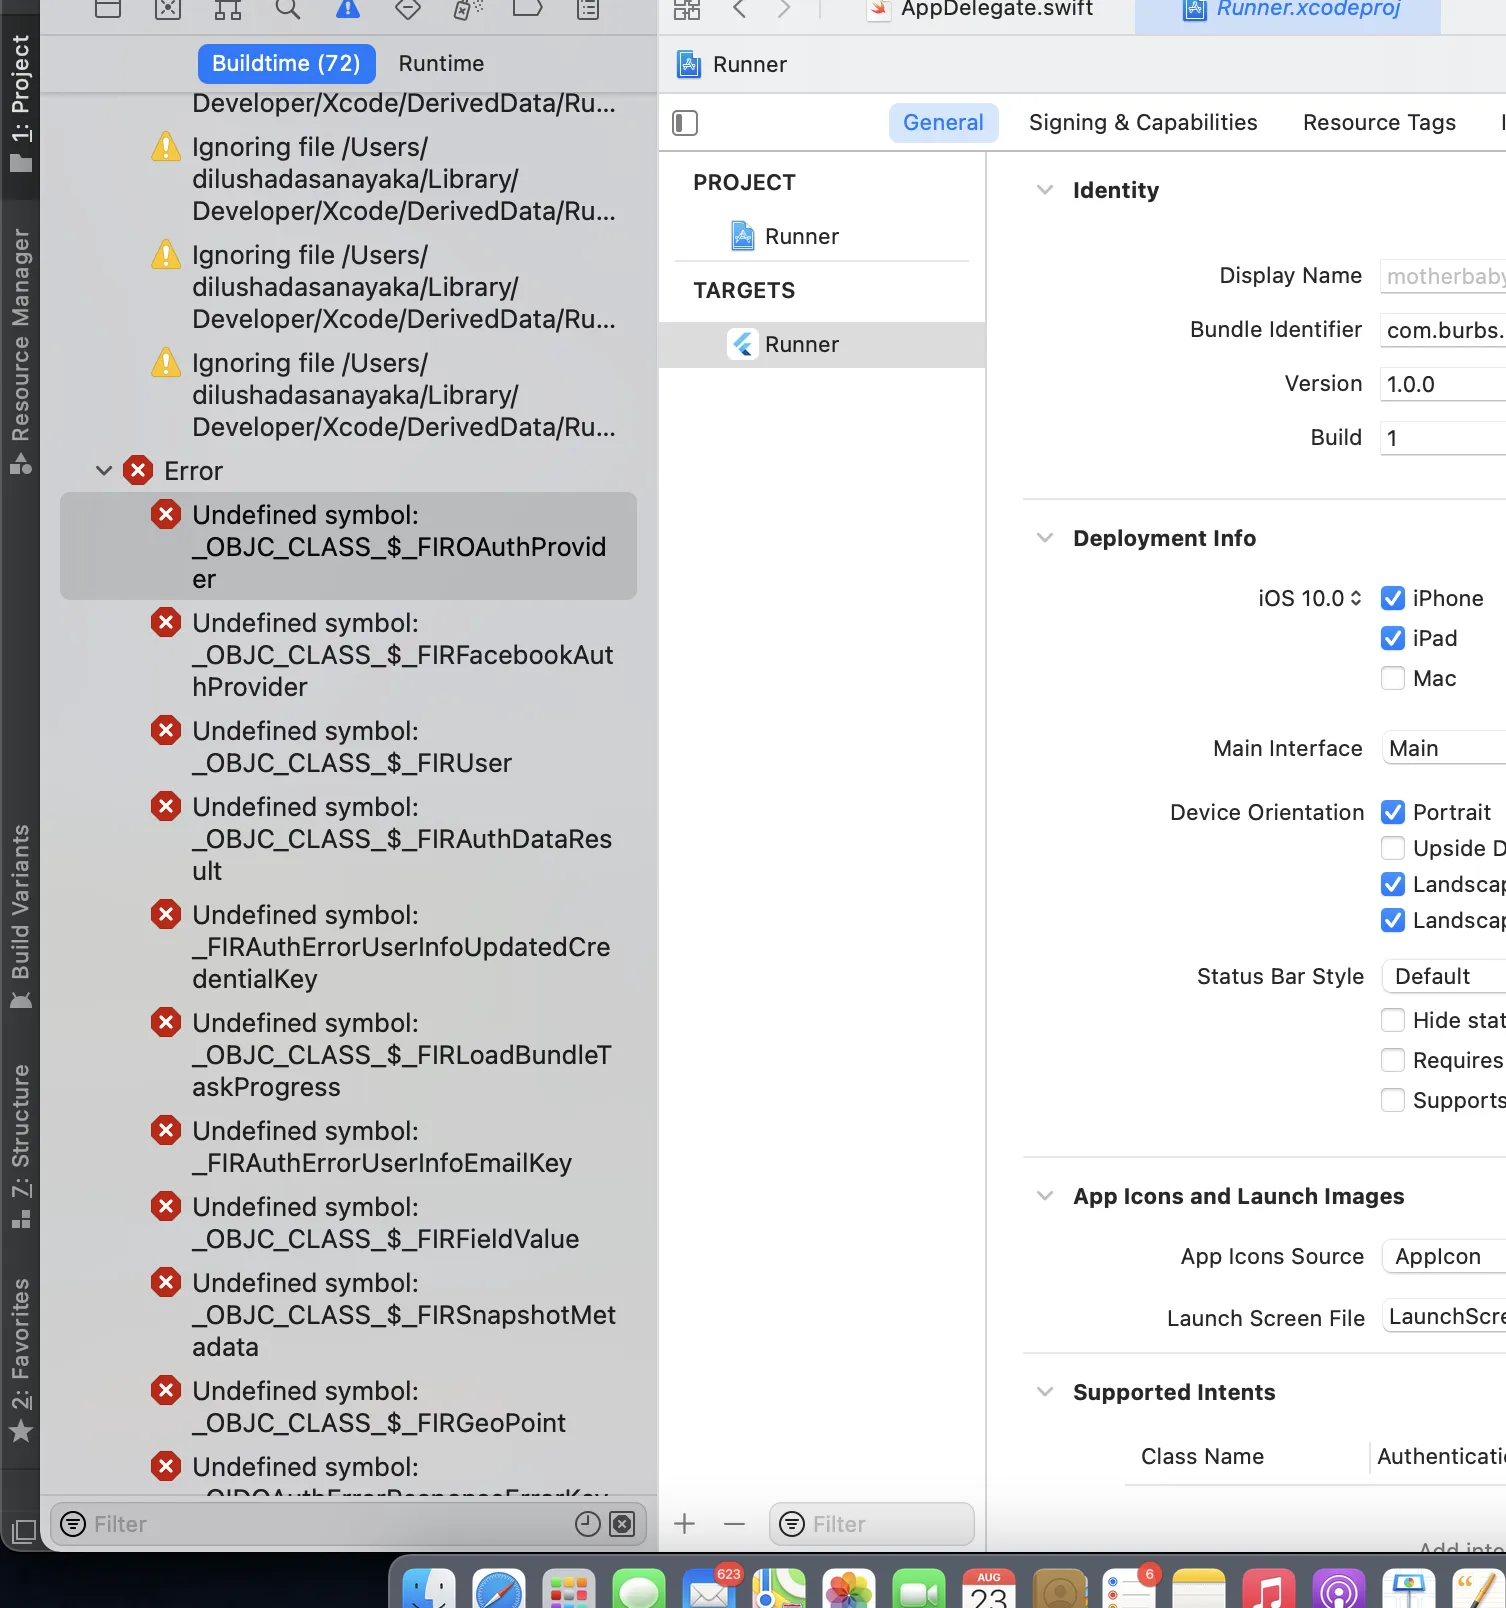Go back in editor history
Viewport: 1506px width, 1608px height.
(x=740, y=10)
